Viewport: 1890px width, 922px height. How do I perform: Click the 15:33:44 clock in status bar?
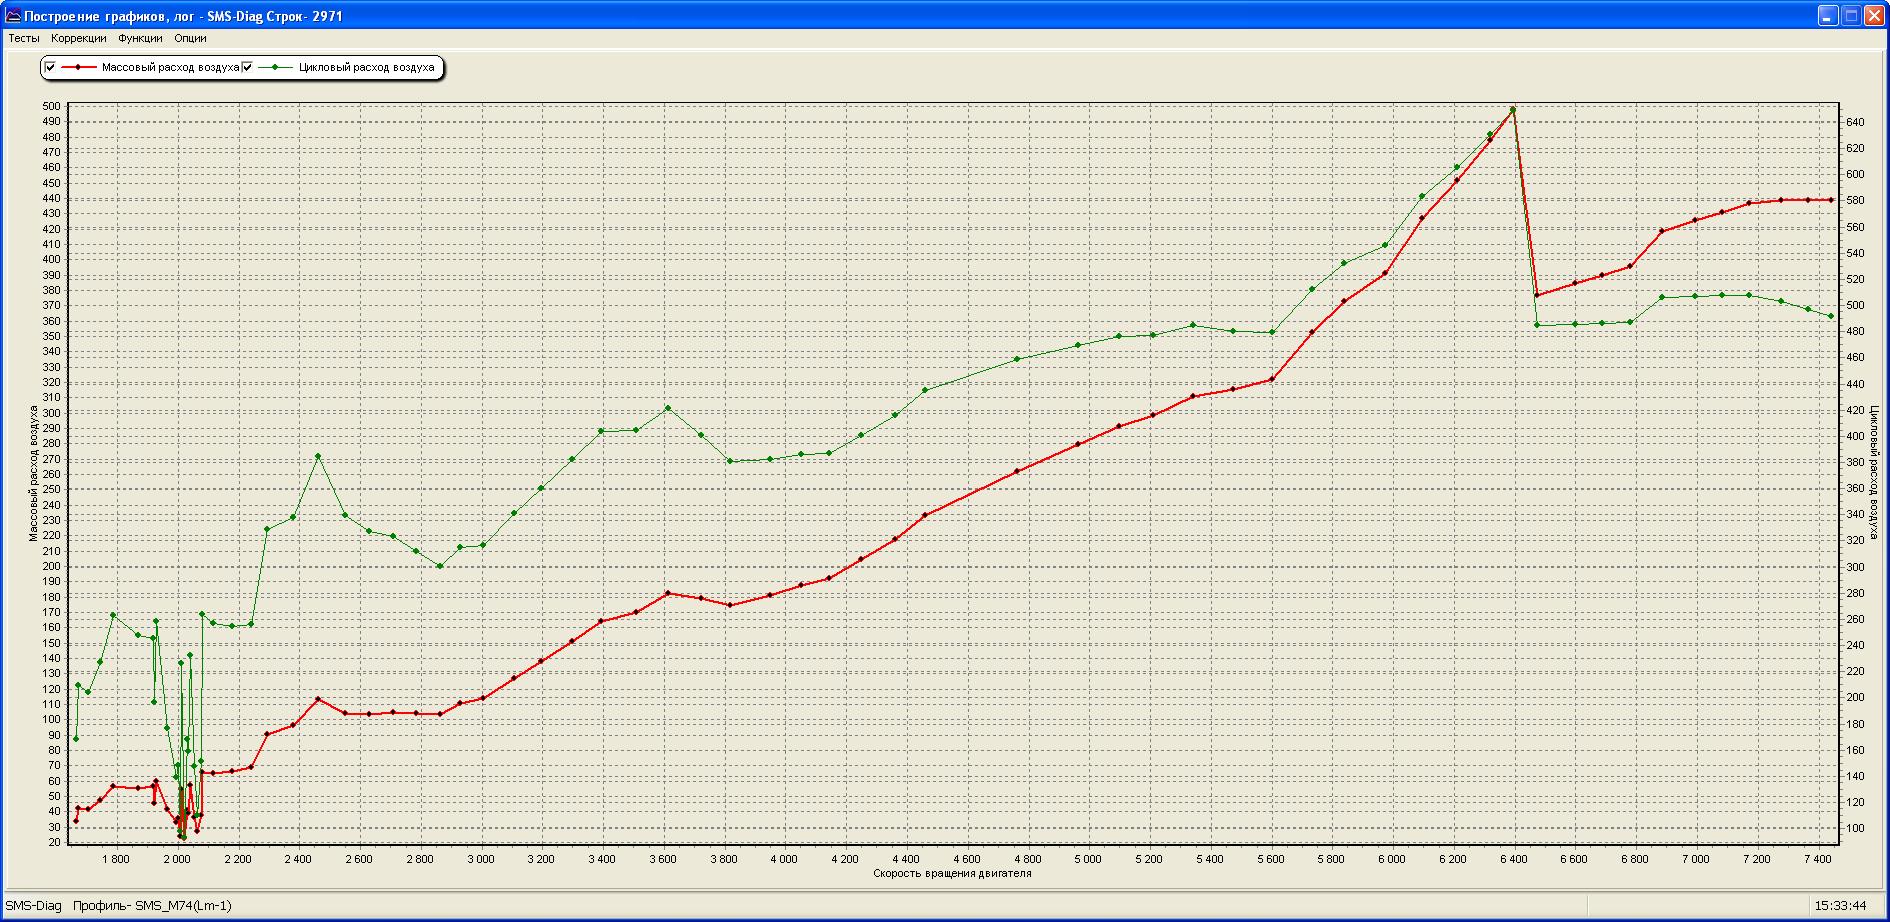tap(1840, 906)
